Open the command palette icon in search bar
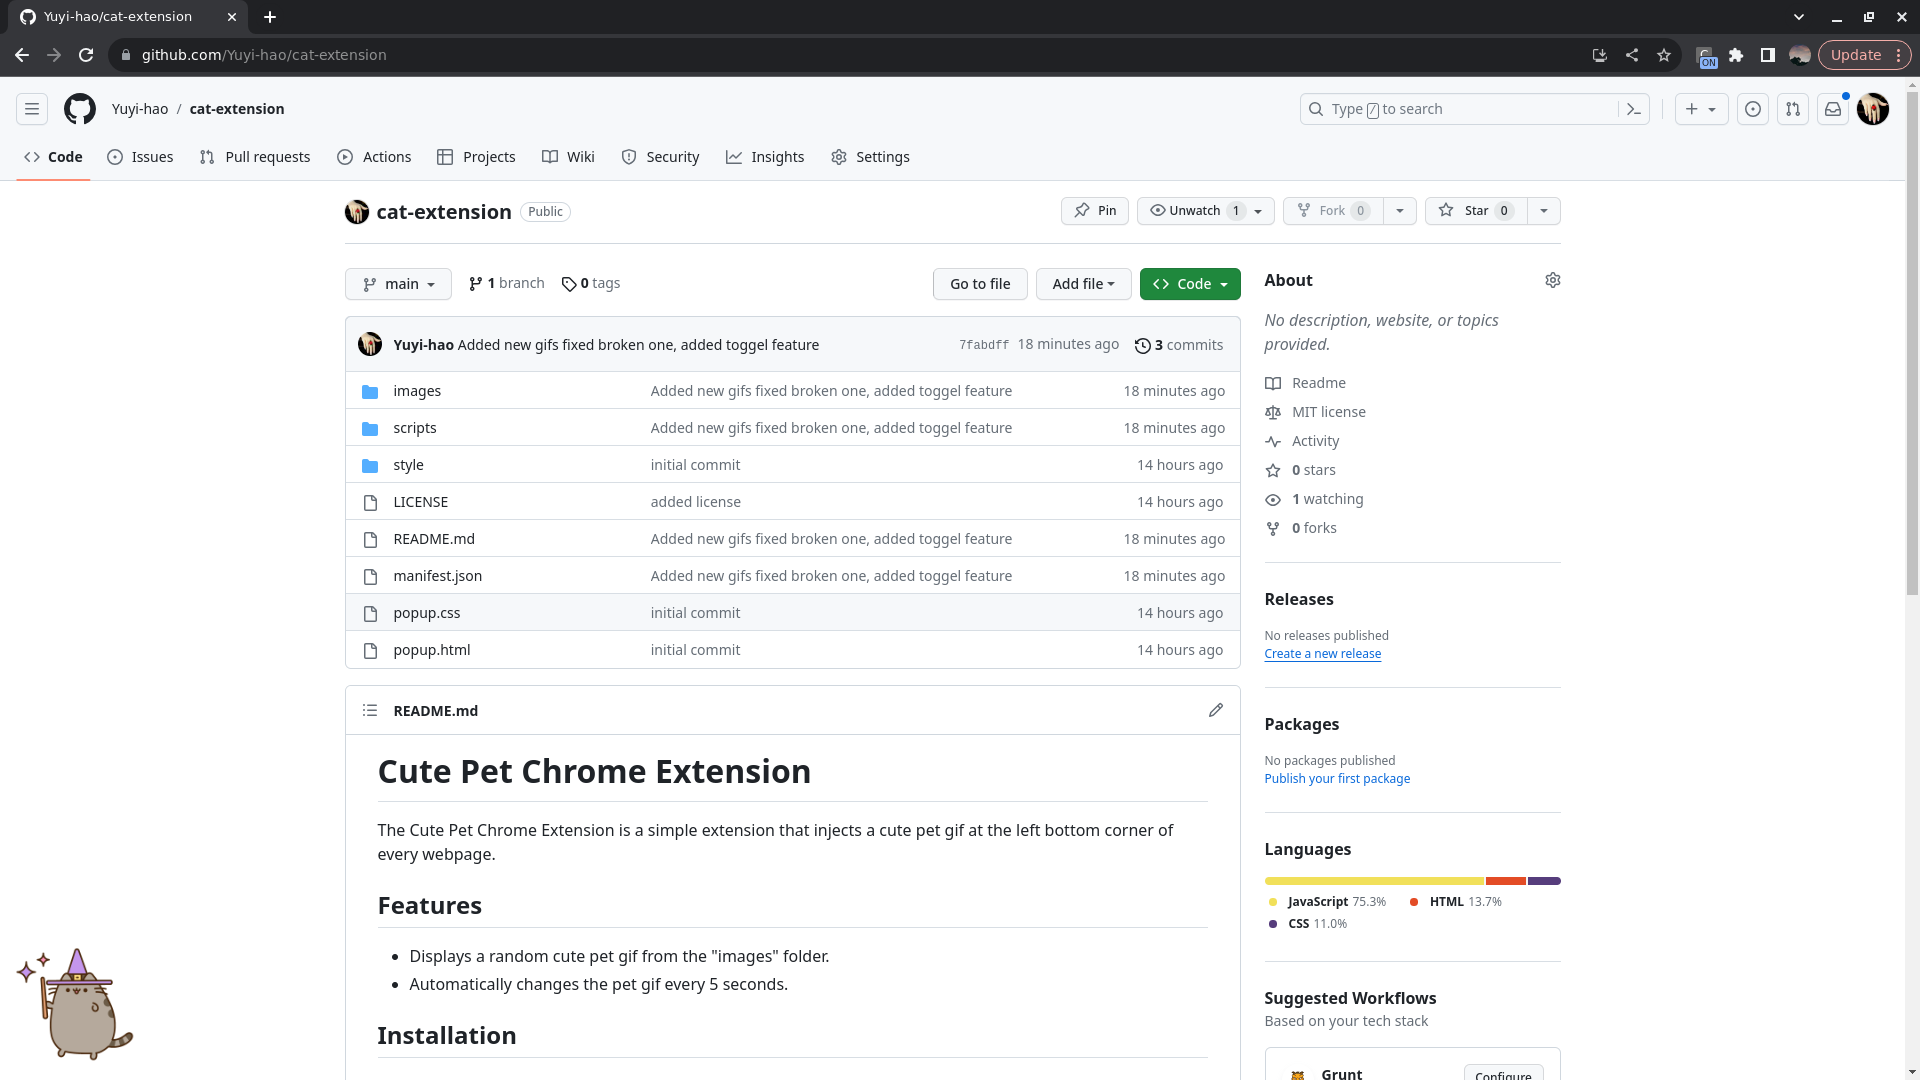1920x1080 pixels. (1634, 109)
